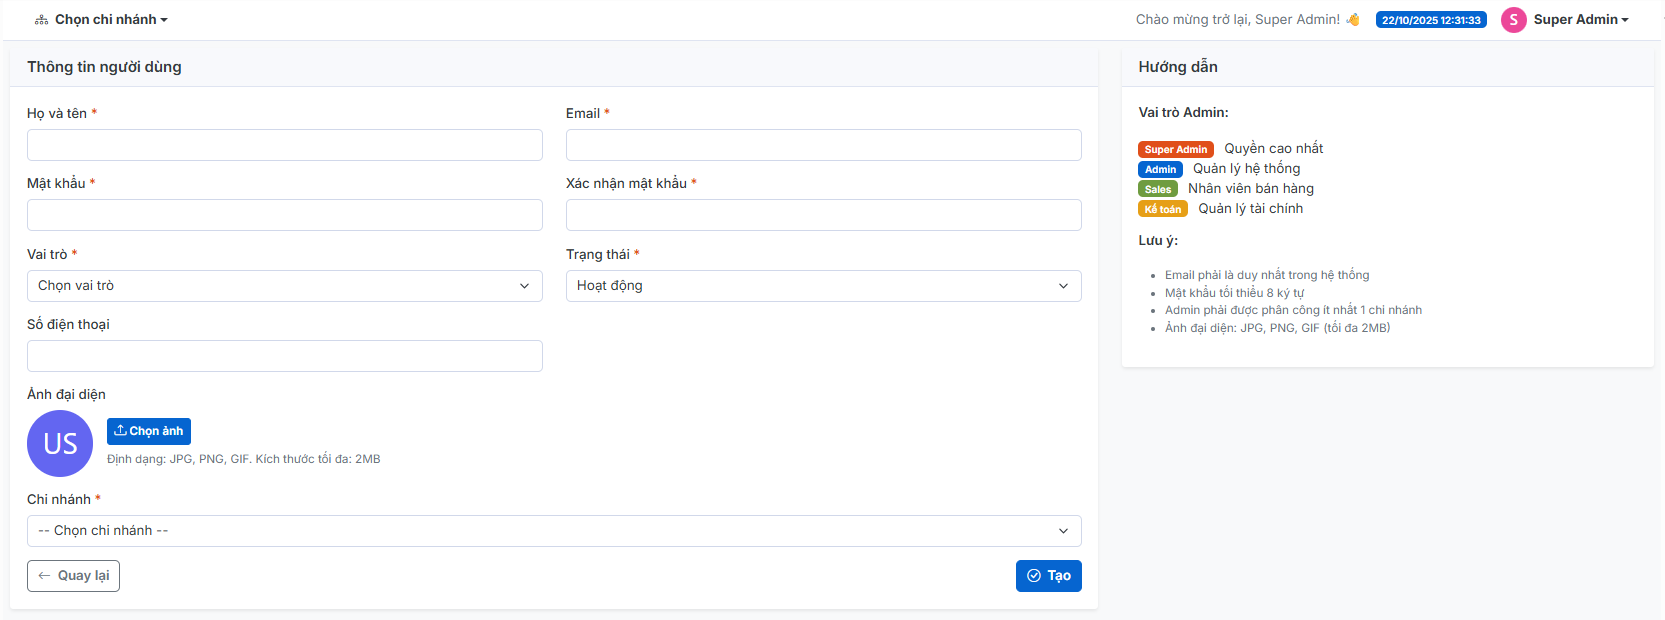The width and height of the screenshot is (1665, 620).
Task: Click the US avatar placeholder circle
Action: [60, 443]
